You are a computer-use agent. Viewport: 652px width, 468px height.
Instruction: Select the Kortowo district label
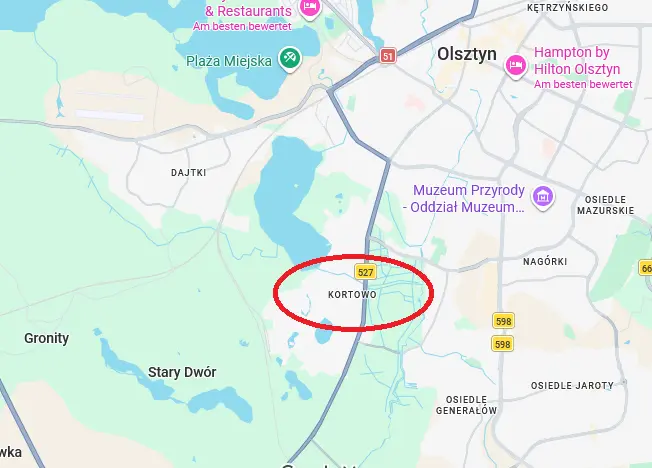352,295
